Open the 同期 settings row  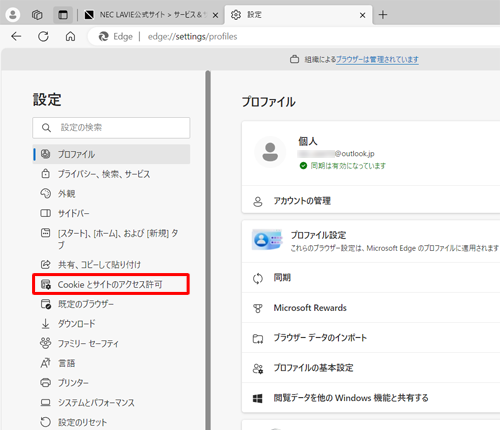371,278
